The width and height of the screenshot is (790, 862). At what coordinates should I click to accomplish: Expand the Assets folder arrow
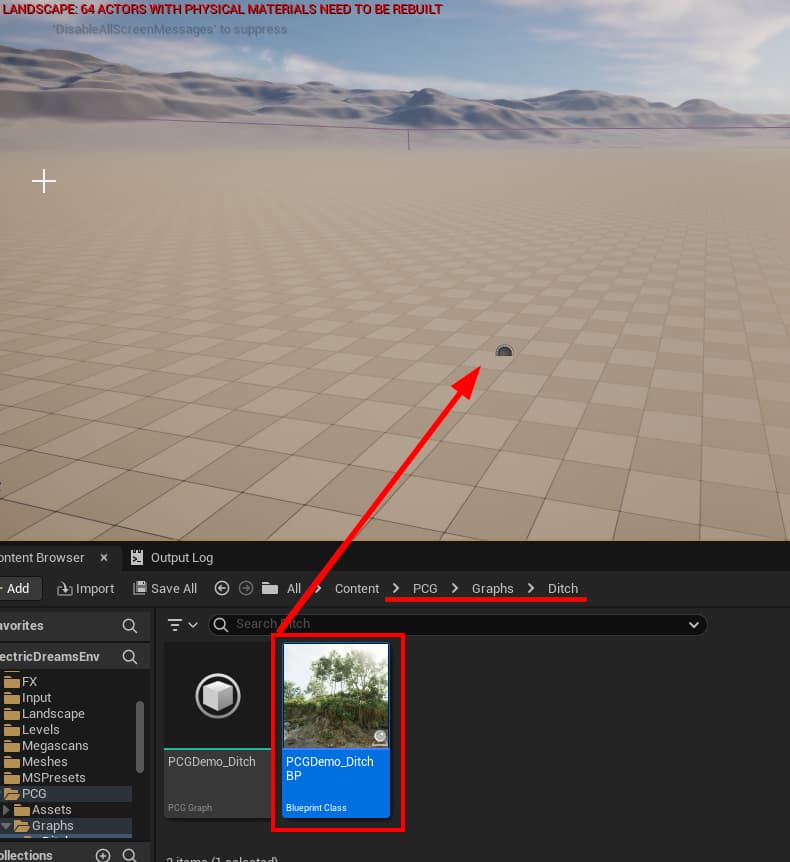point(6,810)
